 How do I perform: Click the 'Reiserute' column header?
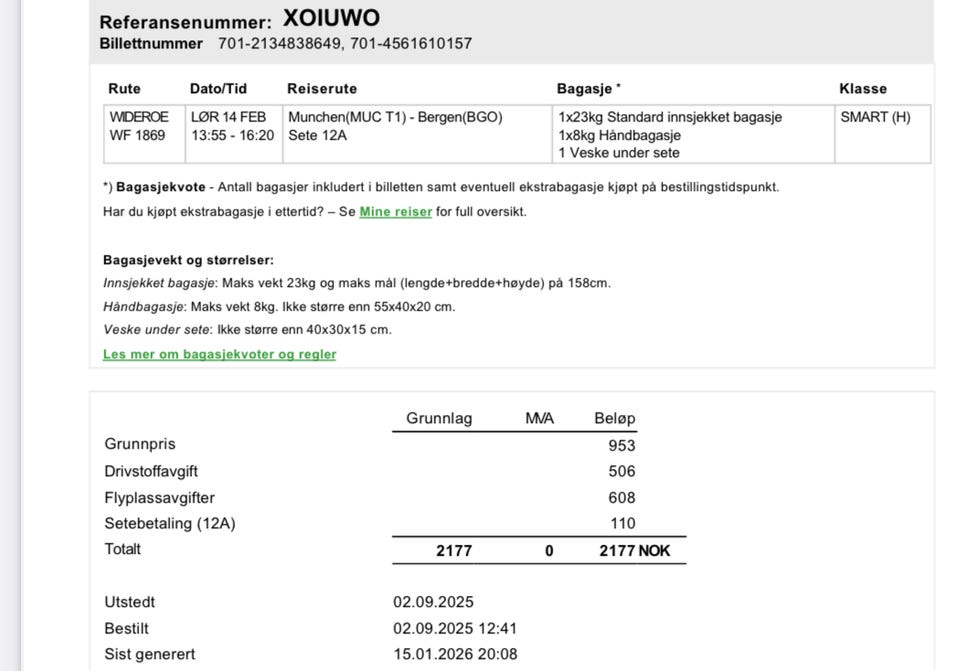point(322,89)
